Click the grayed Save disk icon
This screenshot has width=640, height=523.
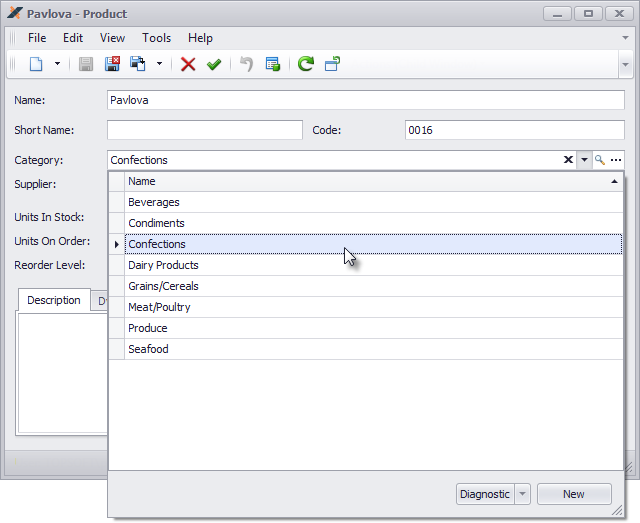tap(86, 64)
